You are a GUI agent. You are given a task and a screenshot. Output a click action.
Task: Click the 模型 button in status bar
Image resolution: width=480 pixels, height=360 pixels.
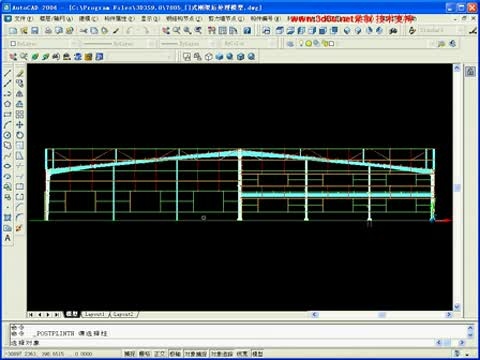click(x=257, y=354)
